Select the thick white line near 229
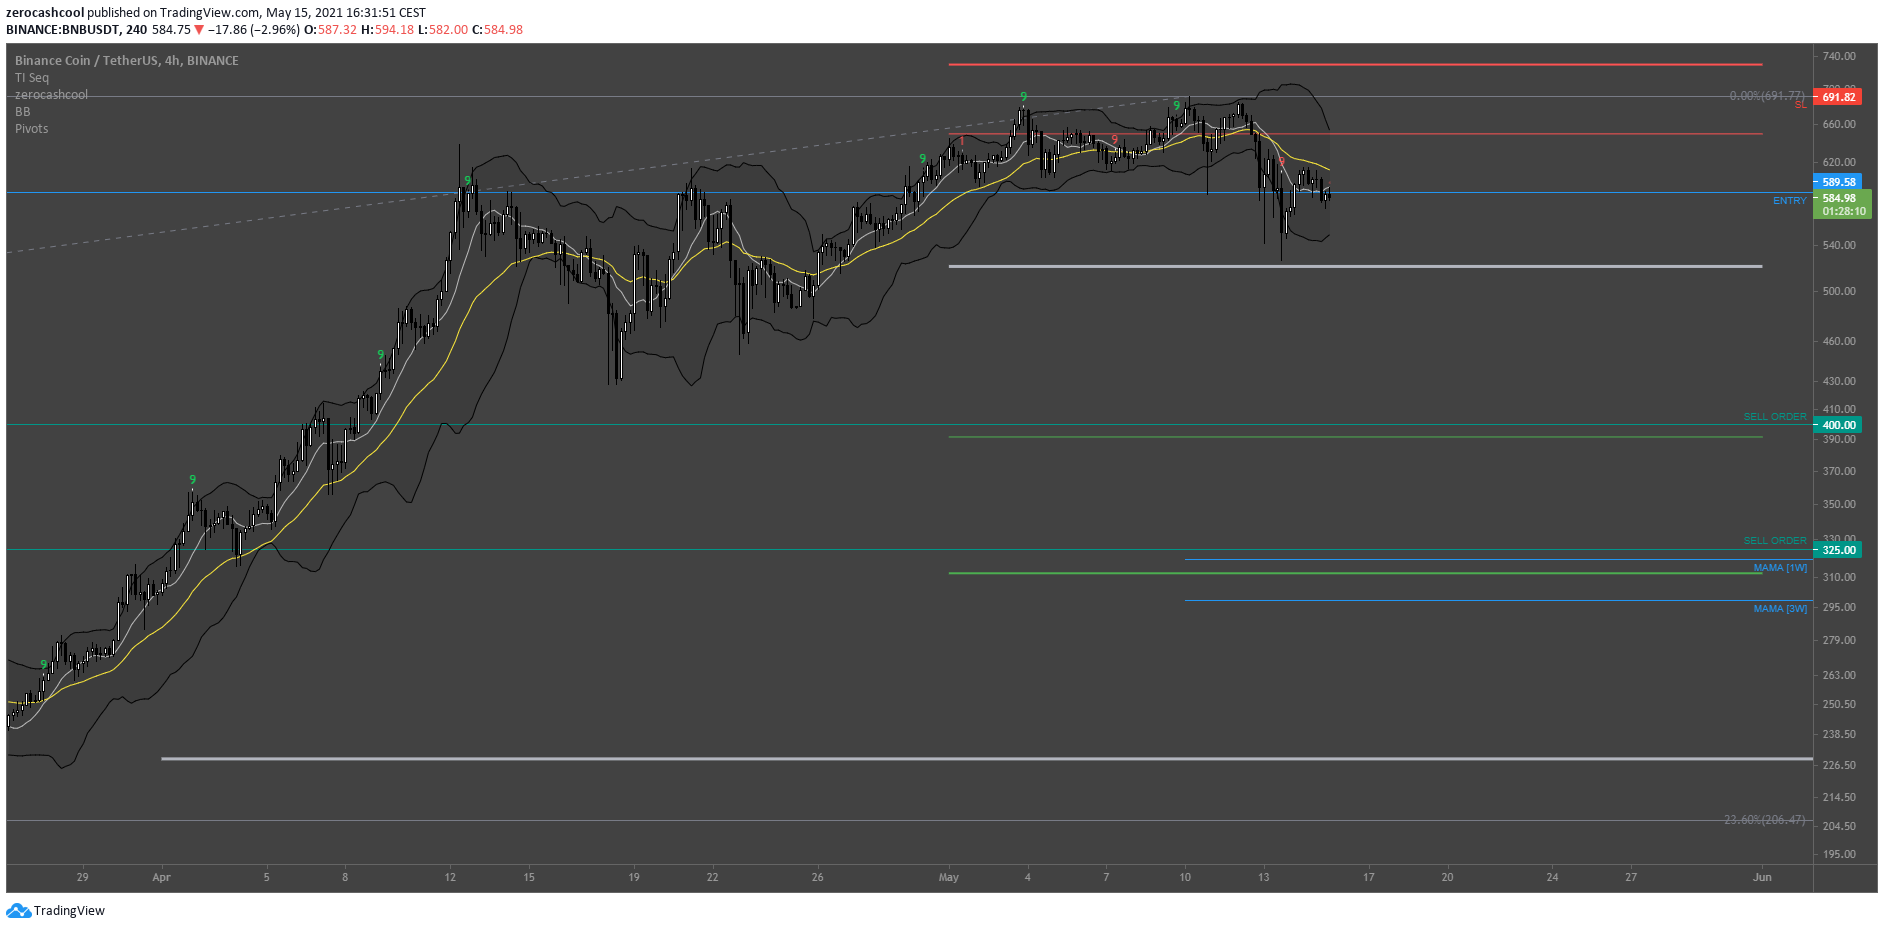Viewport: 1884px width, 929px height. pos(987,759)
